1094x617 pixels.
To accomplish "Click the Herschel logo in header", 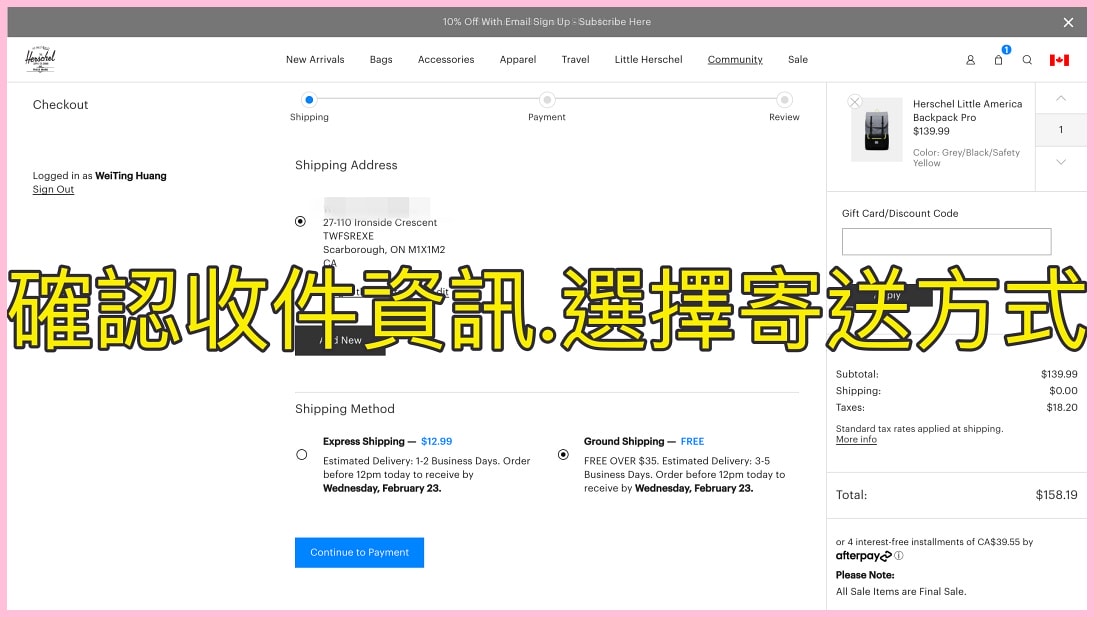I will pos(40,59).
